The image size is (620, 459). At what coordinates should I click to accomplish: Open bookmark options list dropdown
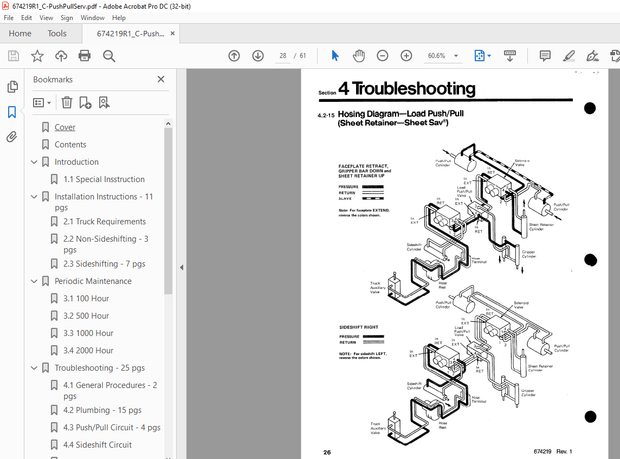[42, 103]
